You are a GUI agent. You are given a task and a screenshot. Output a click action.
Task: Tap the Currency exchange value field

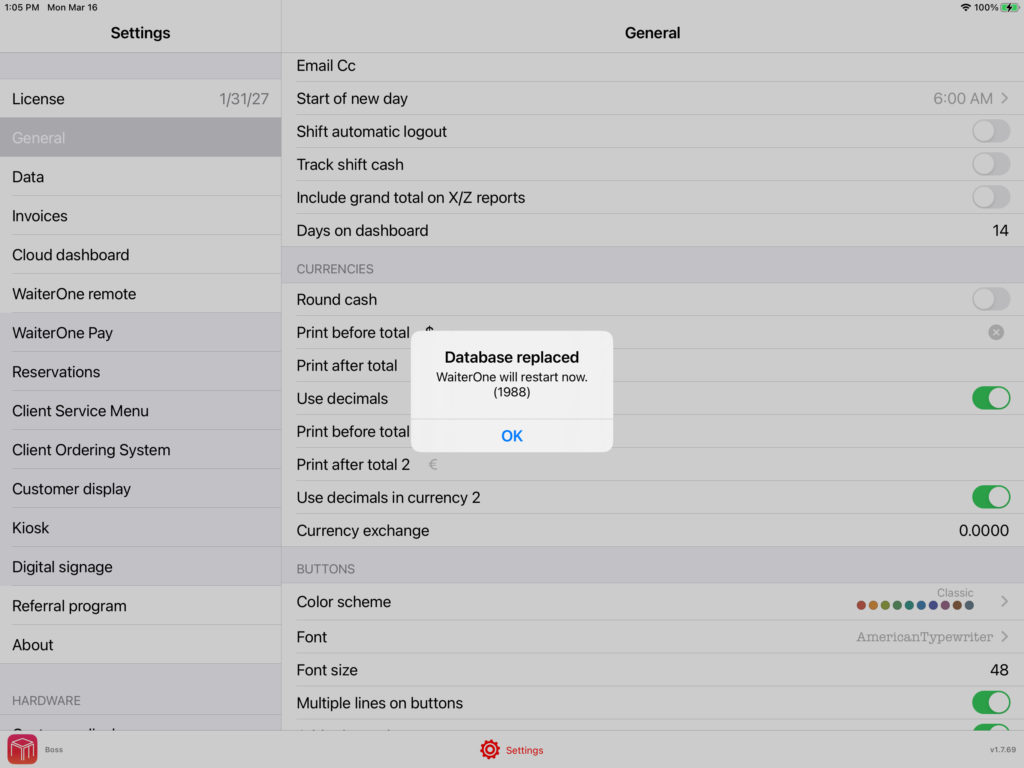pos(983,531)
